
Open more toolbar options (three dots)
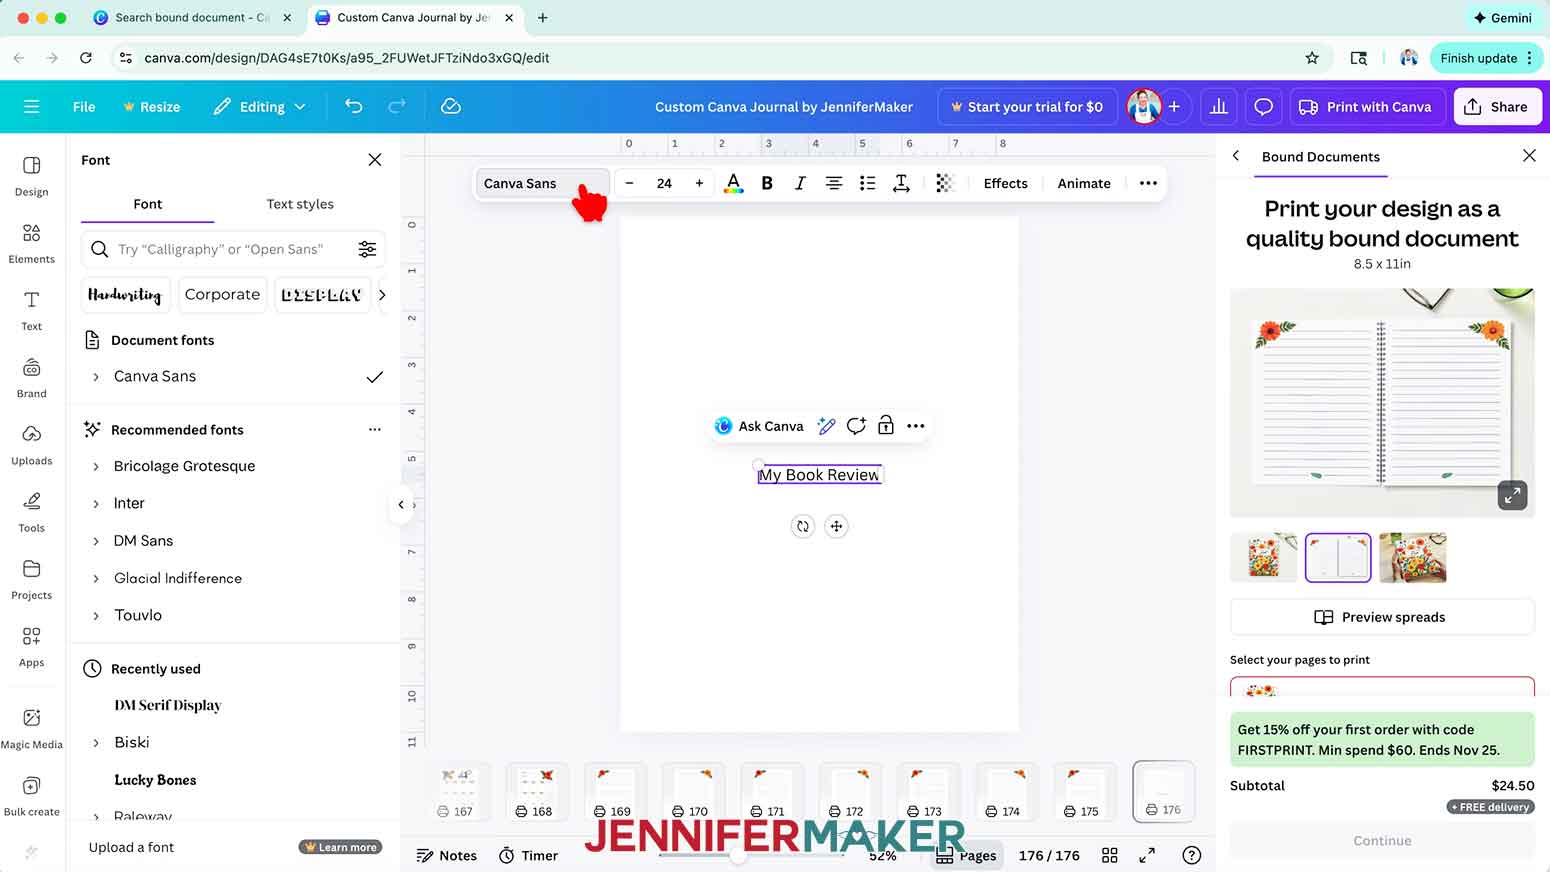[x=1148, y=183]
